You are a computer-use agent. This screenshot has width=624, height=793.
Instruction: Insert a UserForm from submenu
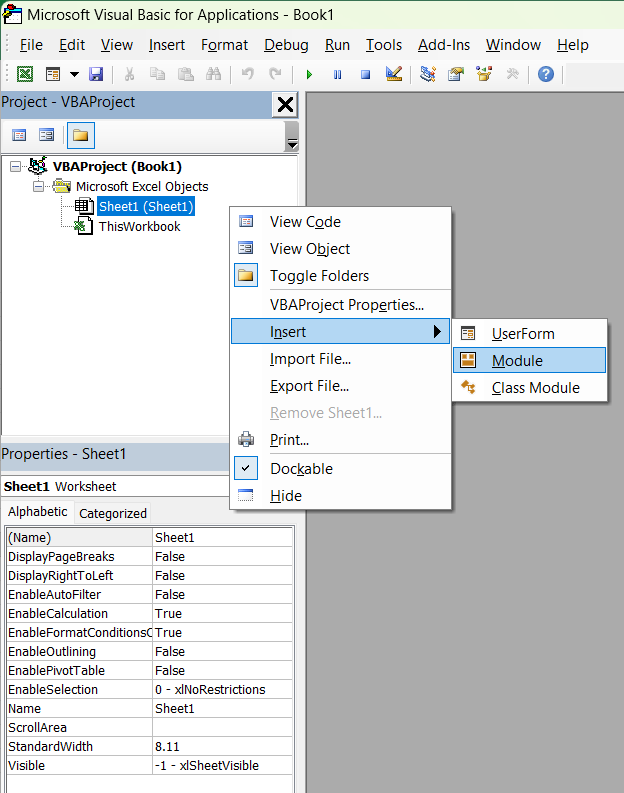coord(529,334)
